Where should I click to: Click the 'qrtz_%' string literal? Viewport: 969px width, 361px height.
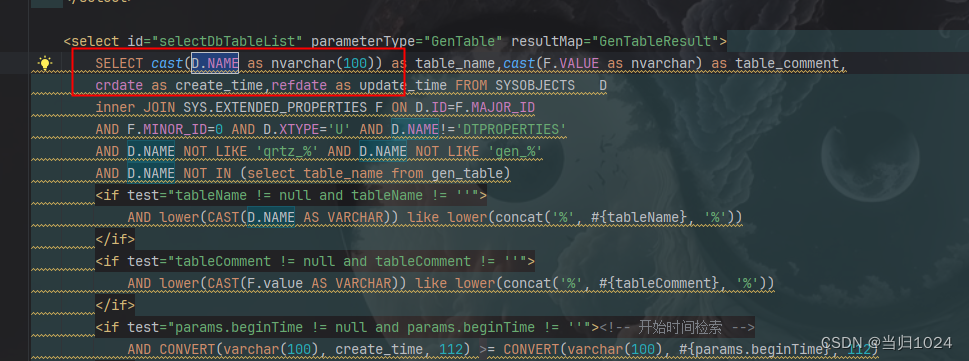click(x=287, y=151)
